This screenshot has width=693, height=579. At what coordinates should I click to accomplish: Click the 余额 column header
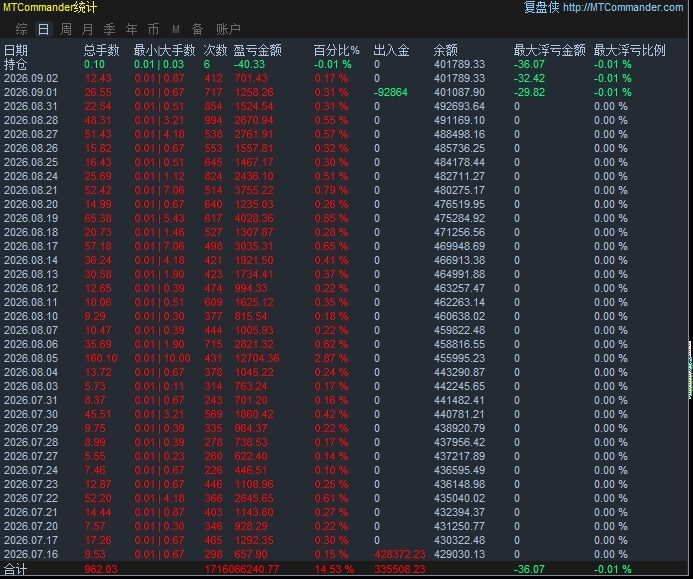446,50
